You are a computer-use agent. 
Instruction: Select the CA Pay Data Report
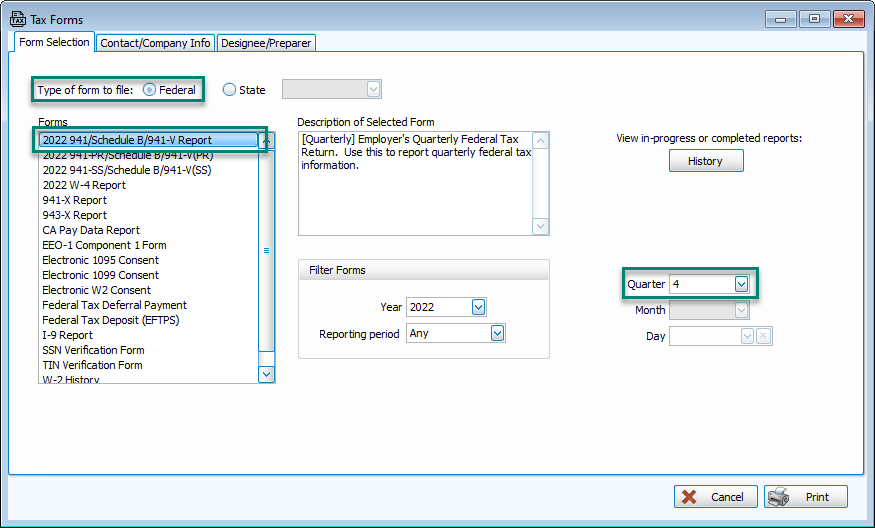[91, 230]
